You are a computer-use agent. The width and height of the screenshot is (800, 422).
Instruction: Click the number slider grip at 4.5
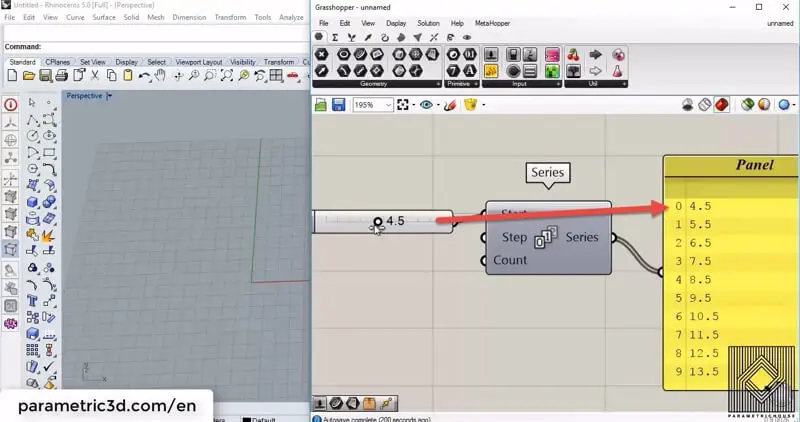378,222
